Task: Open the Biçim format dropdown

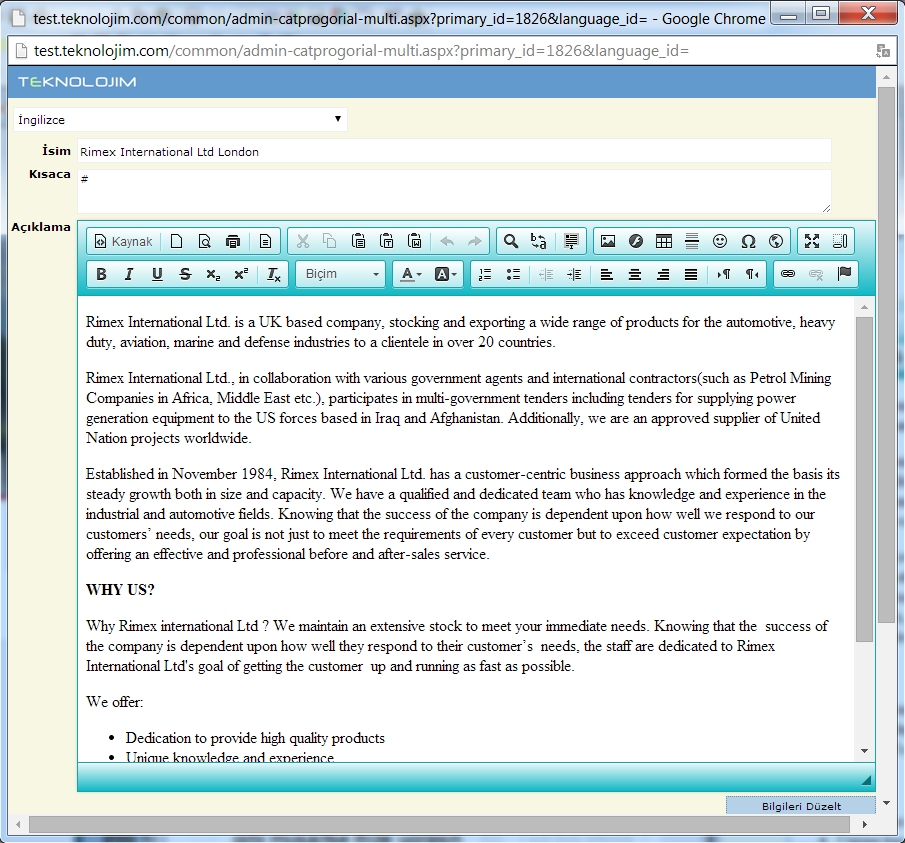Action: pos(341,274)
